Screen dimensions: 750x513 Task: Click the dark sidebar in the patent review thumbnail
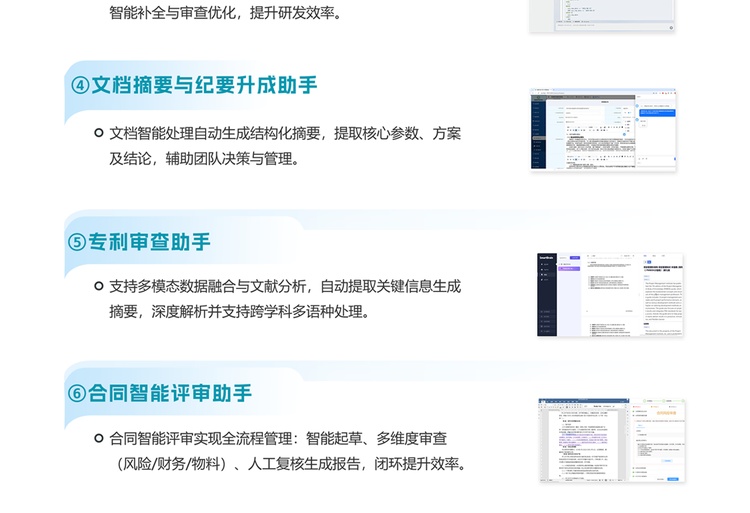point(546,295)
